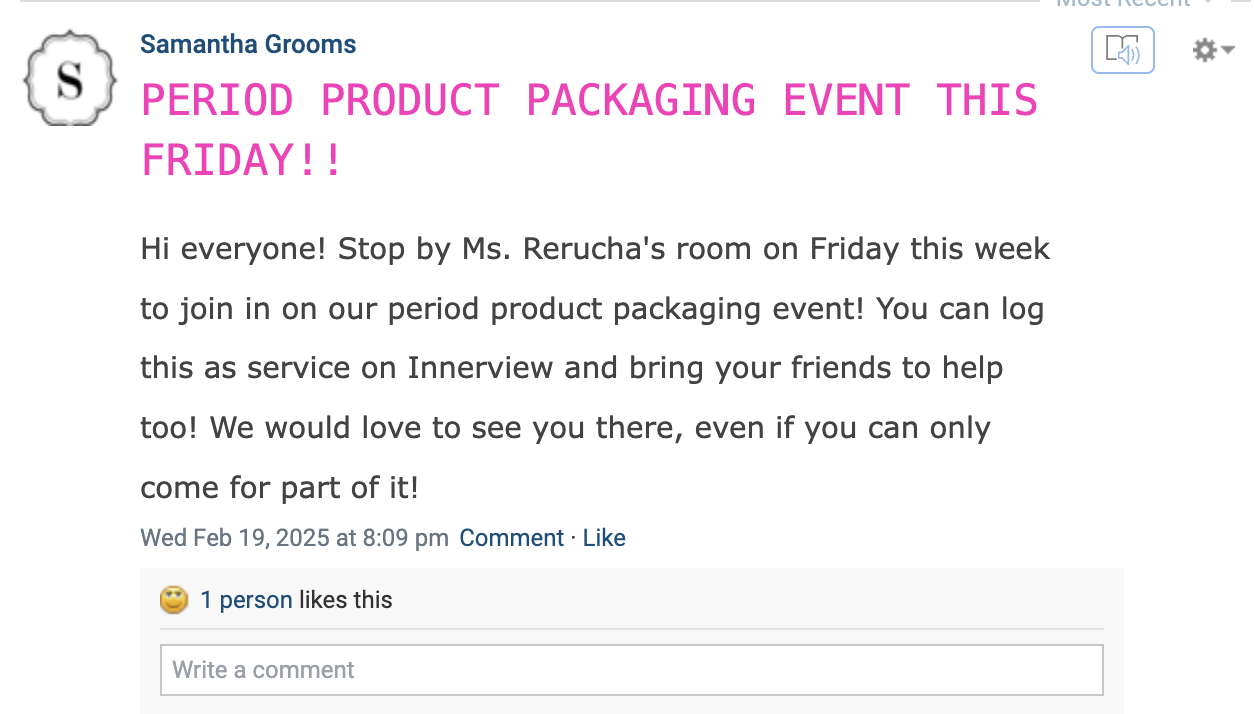View the 1 person who liked
Viewport: 1254px width, 714px height.
246,600
